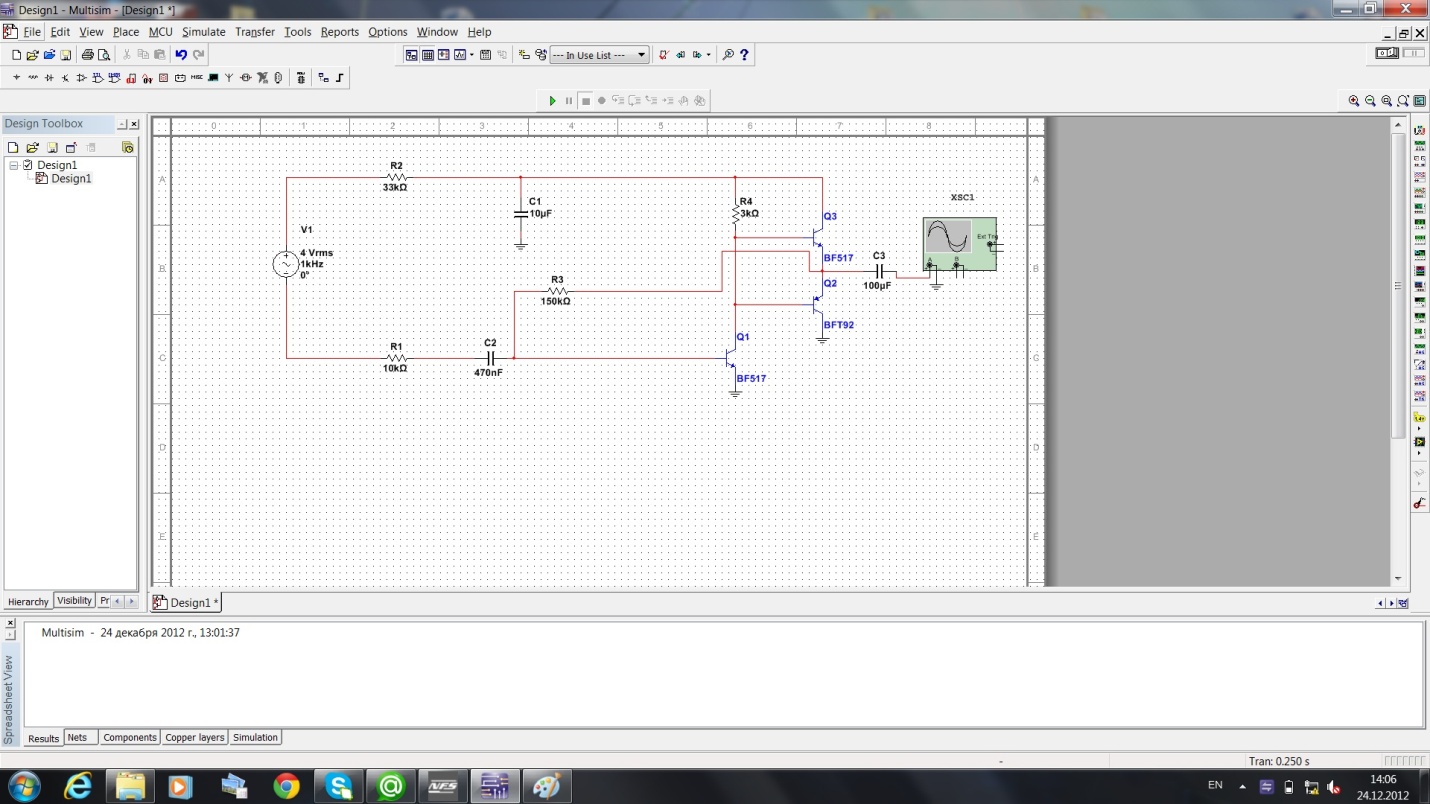
Task: Open Windows Start menu
Action: 23,786
